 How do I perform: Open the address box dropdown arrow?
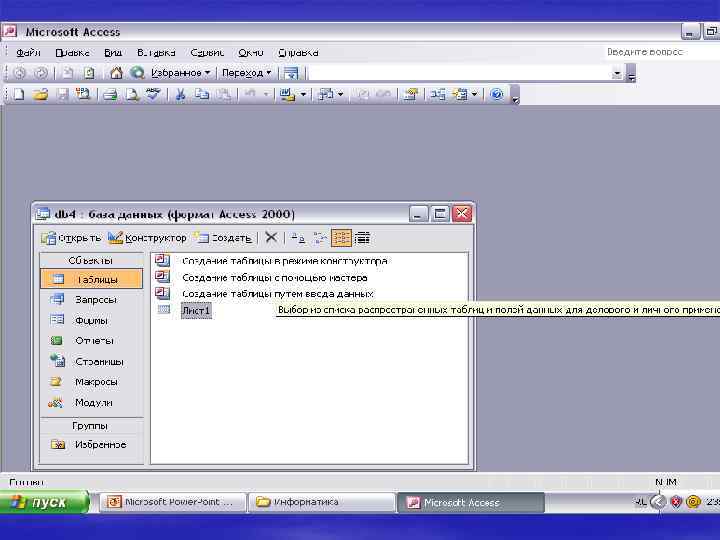pos(617,73)
